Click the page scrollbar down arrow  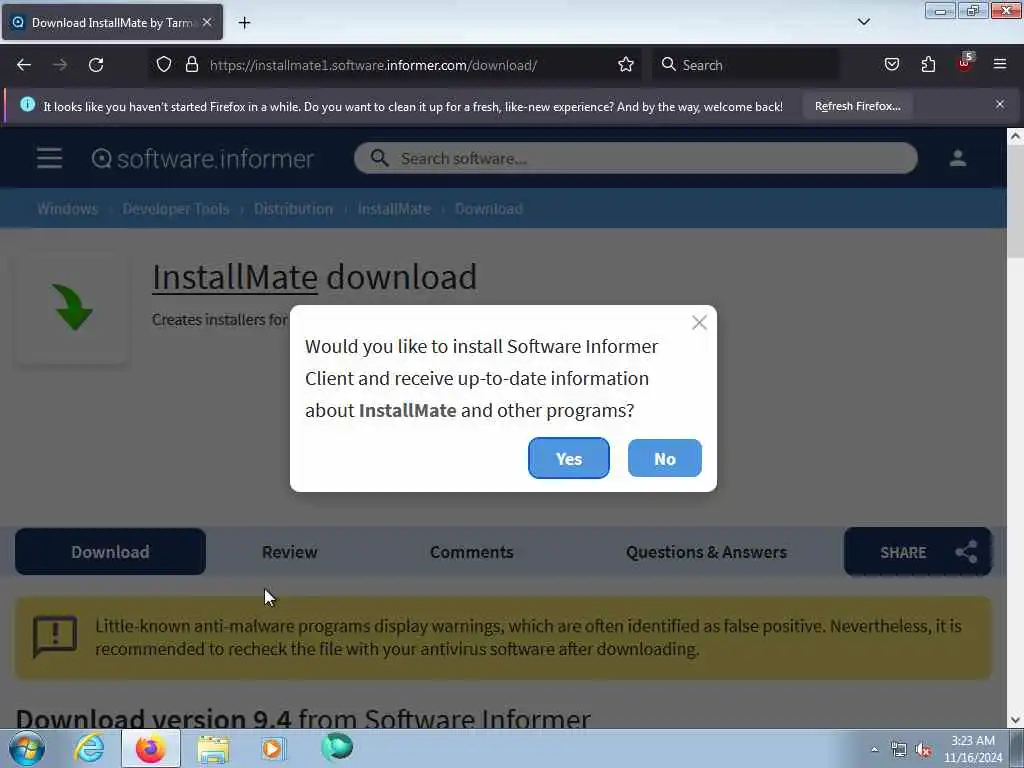(x=1015, y=720)
